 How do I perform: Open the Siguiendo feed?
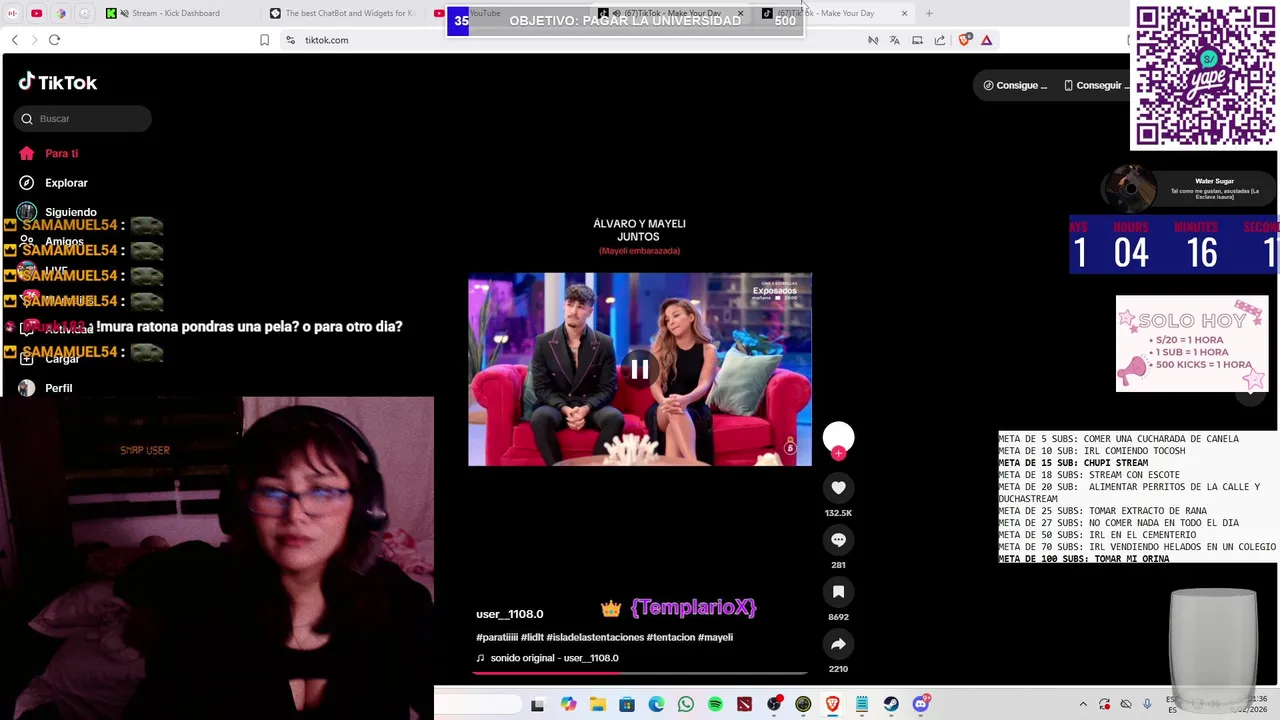point(58,212)
